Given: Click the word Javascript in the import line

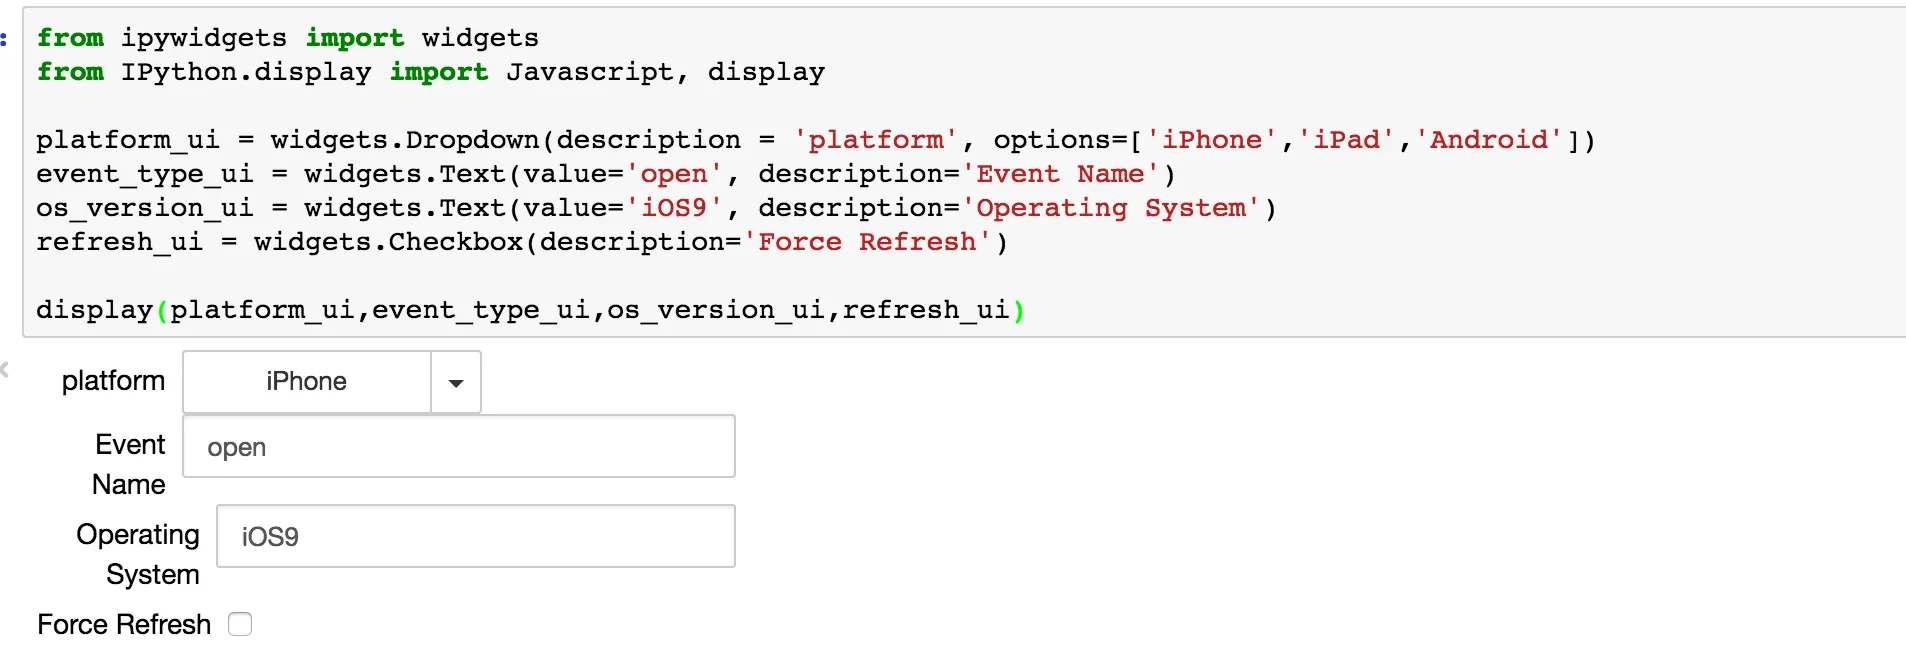Looking at the screenshot, I should 589,72.
